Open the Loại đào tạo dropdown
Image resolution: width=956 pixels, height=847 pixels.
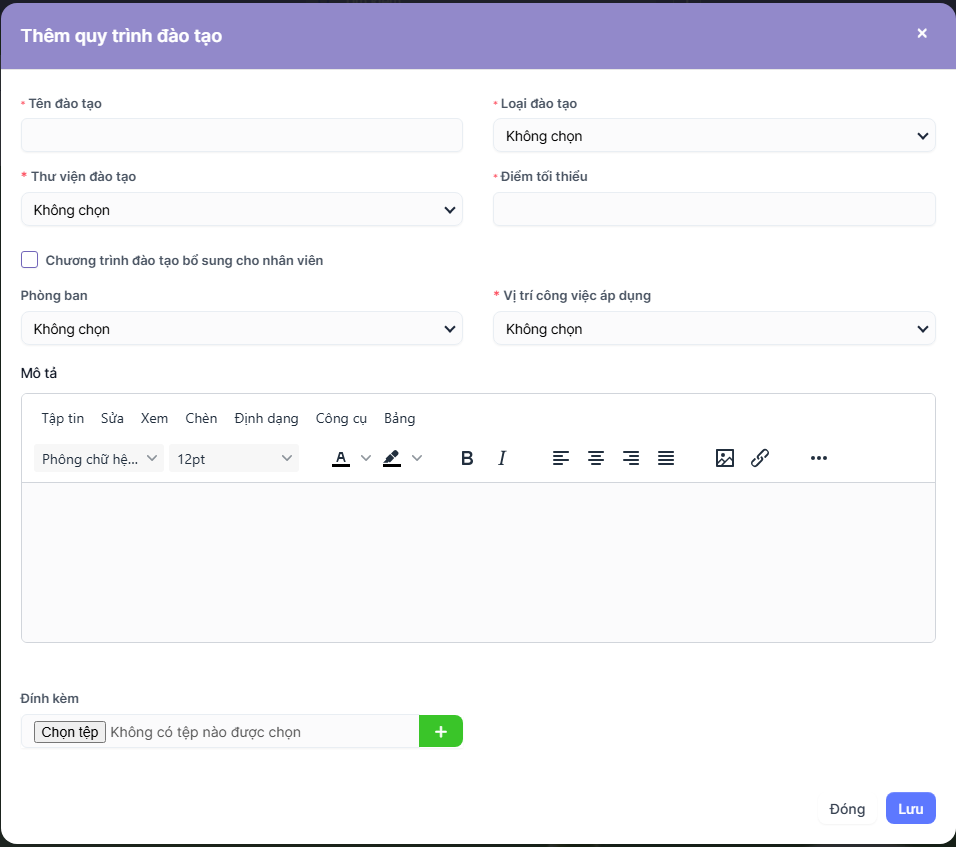click(713, 136)
